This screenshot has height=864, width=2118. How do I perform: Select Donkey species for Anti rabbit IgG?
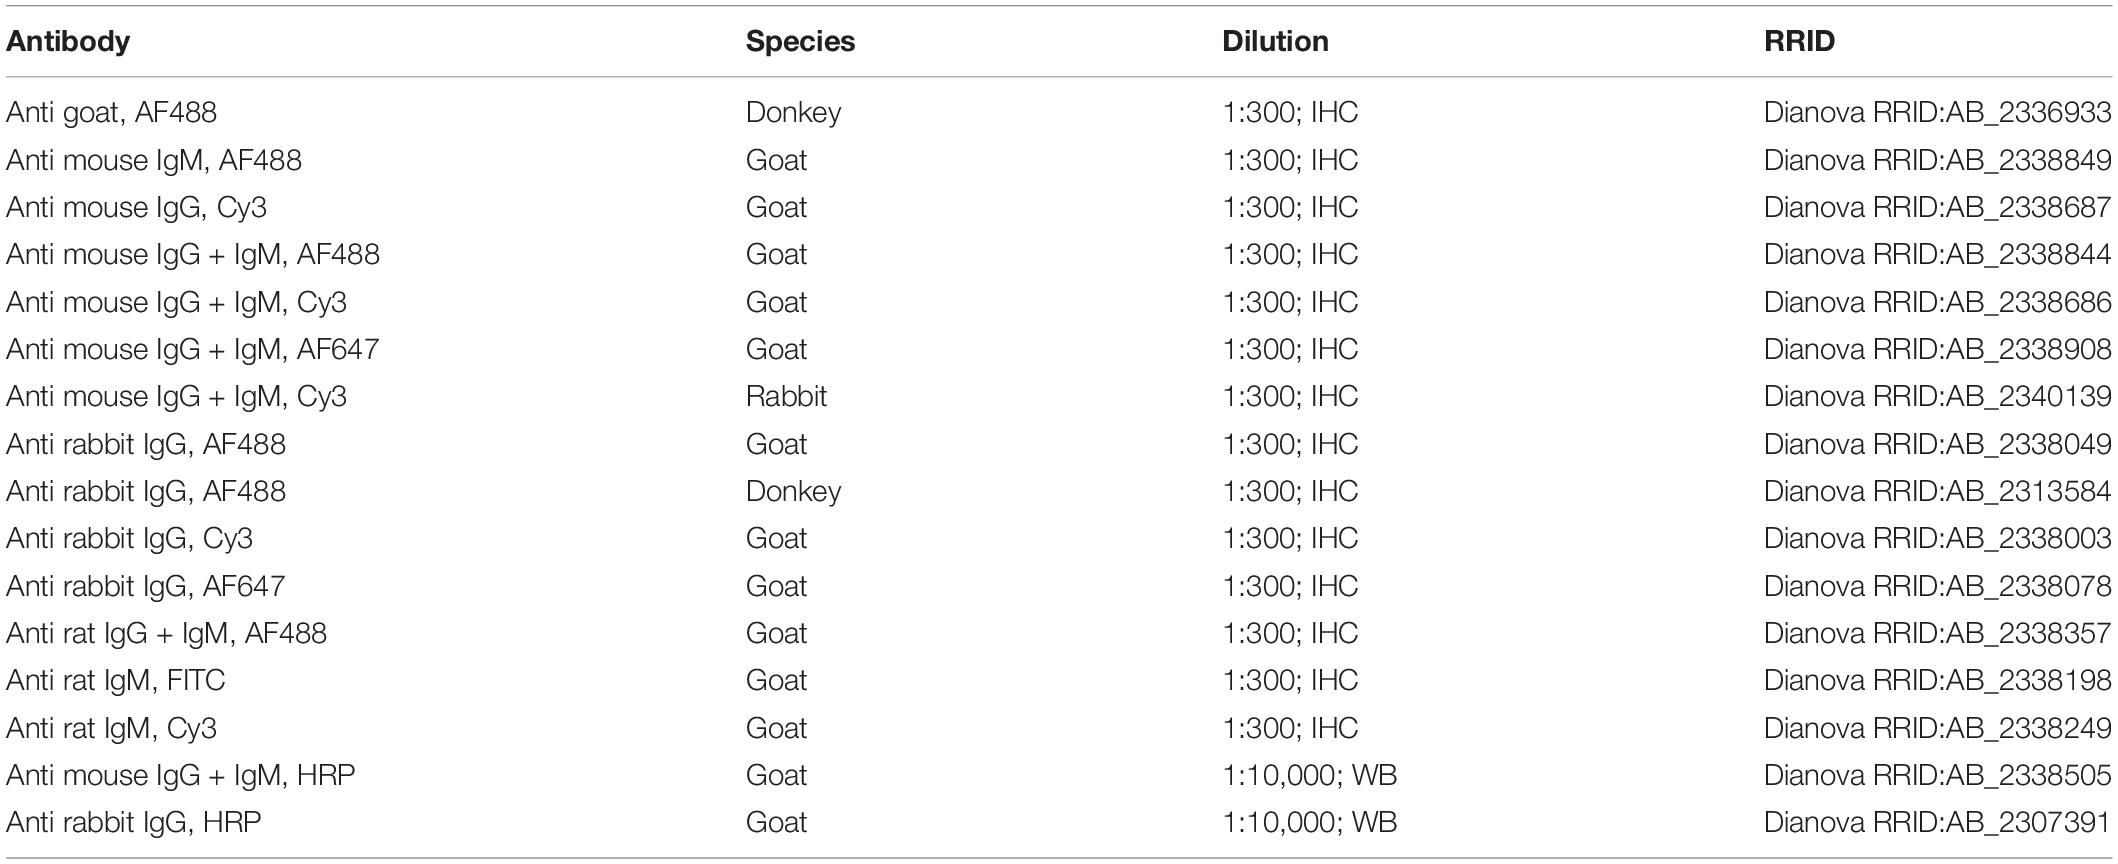coord(793,491)
